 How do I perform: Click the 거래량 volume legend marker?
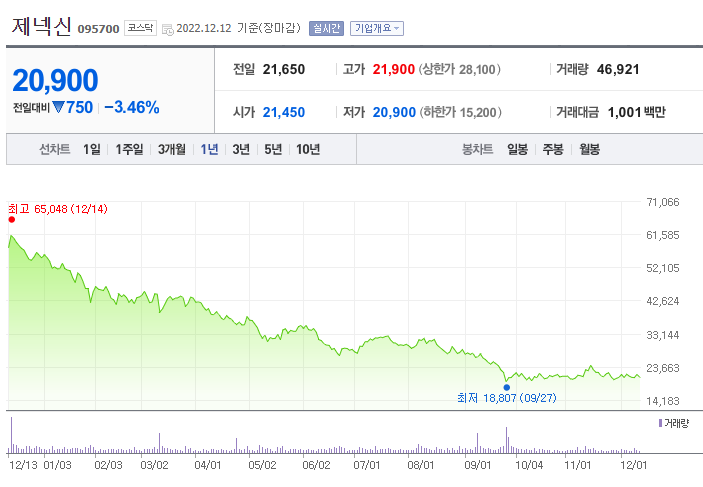(x=660, y=423)
